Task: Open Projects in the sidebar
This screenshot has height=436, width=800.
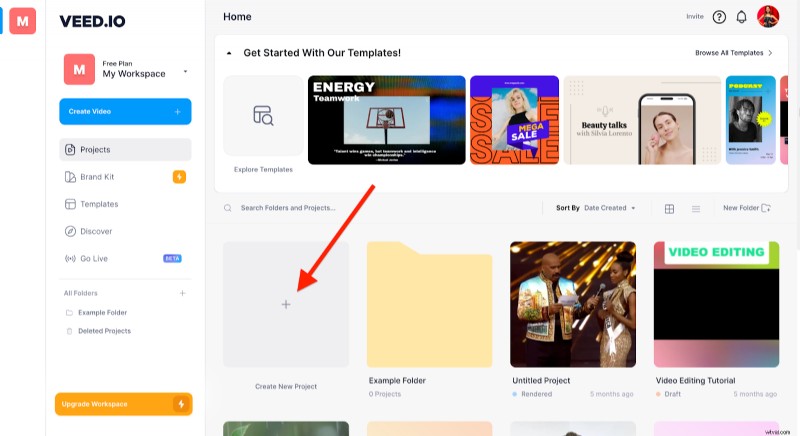Action: [125, 150]
